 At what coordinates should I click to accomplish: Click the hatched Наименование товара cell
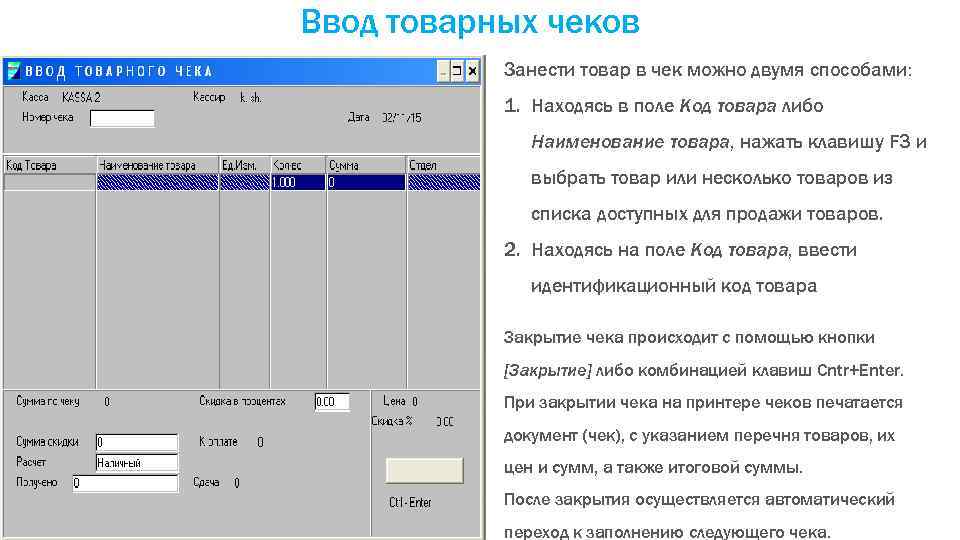(x=157, y=182)
